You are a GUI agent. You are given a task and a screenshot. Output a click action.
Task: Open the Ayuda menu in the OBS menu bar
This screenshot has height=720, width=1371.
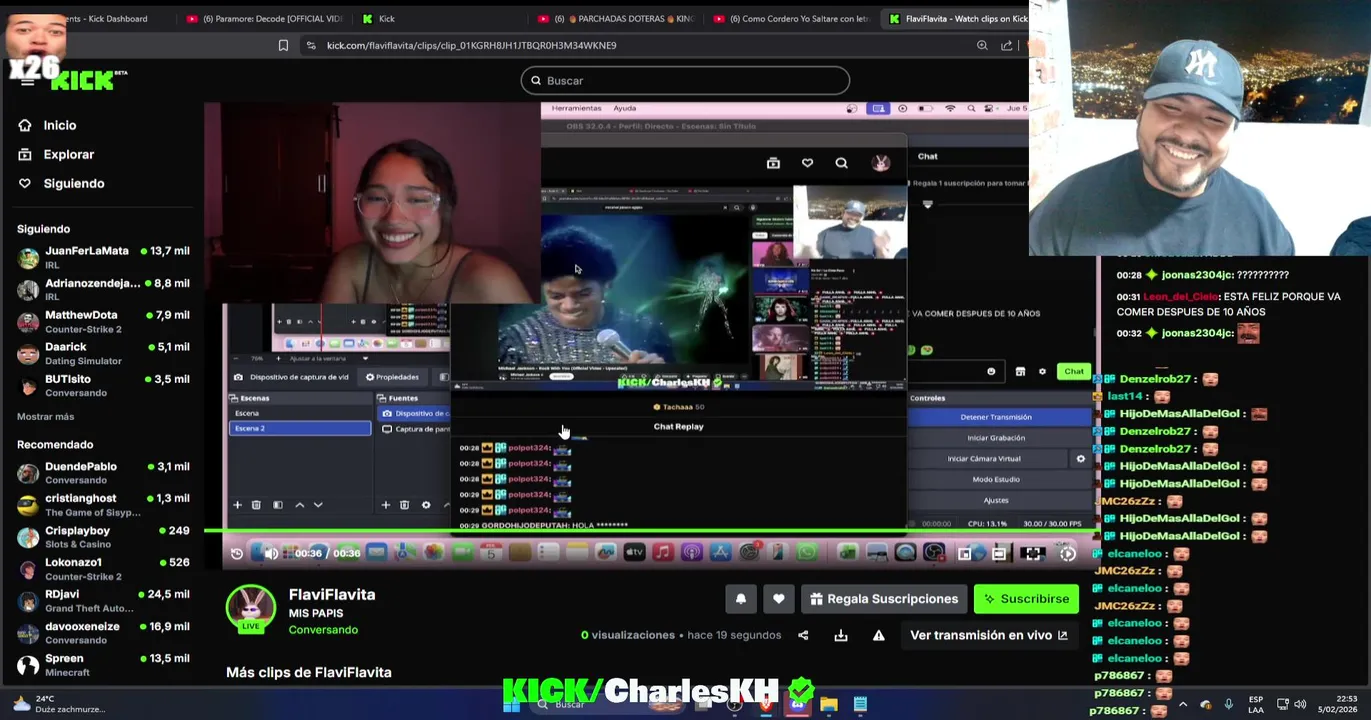pos(624,108)
